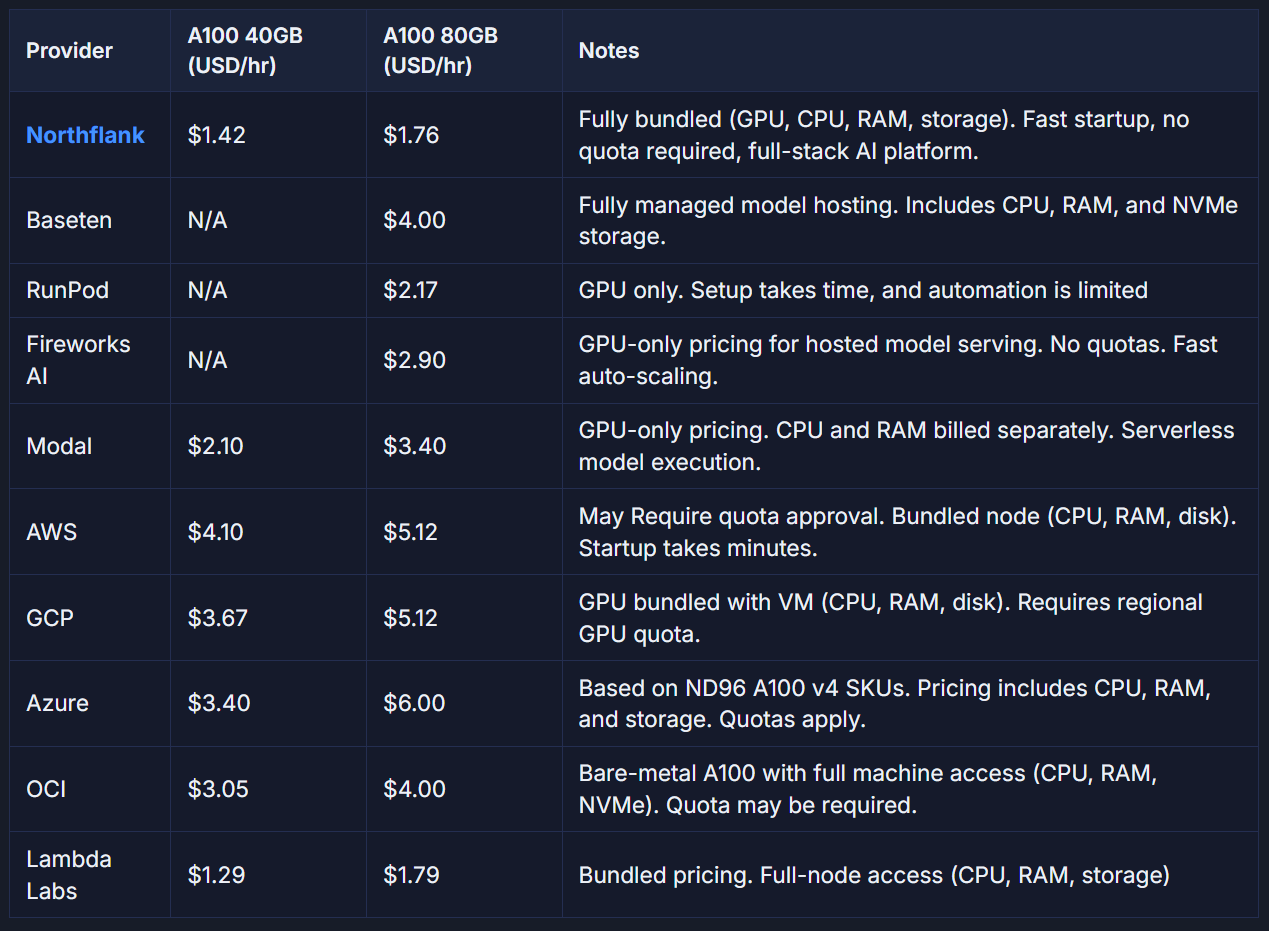
Task: Select Lambda Labs' $1.29 price
Action: (x=216, y=875)
